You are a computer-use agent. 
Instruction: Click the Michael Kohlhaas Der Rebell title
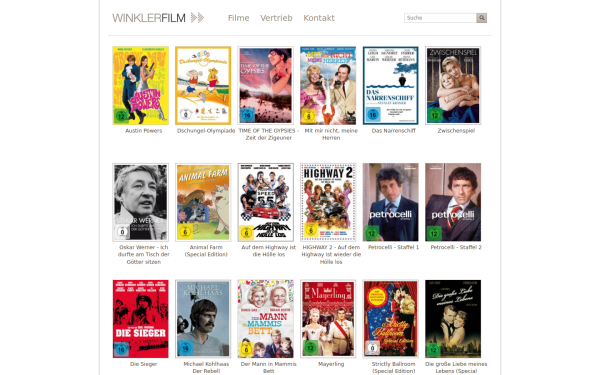[x=206, y=367]
